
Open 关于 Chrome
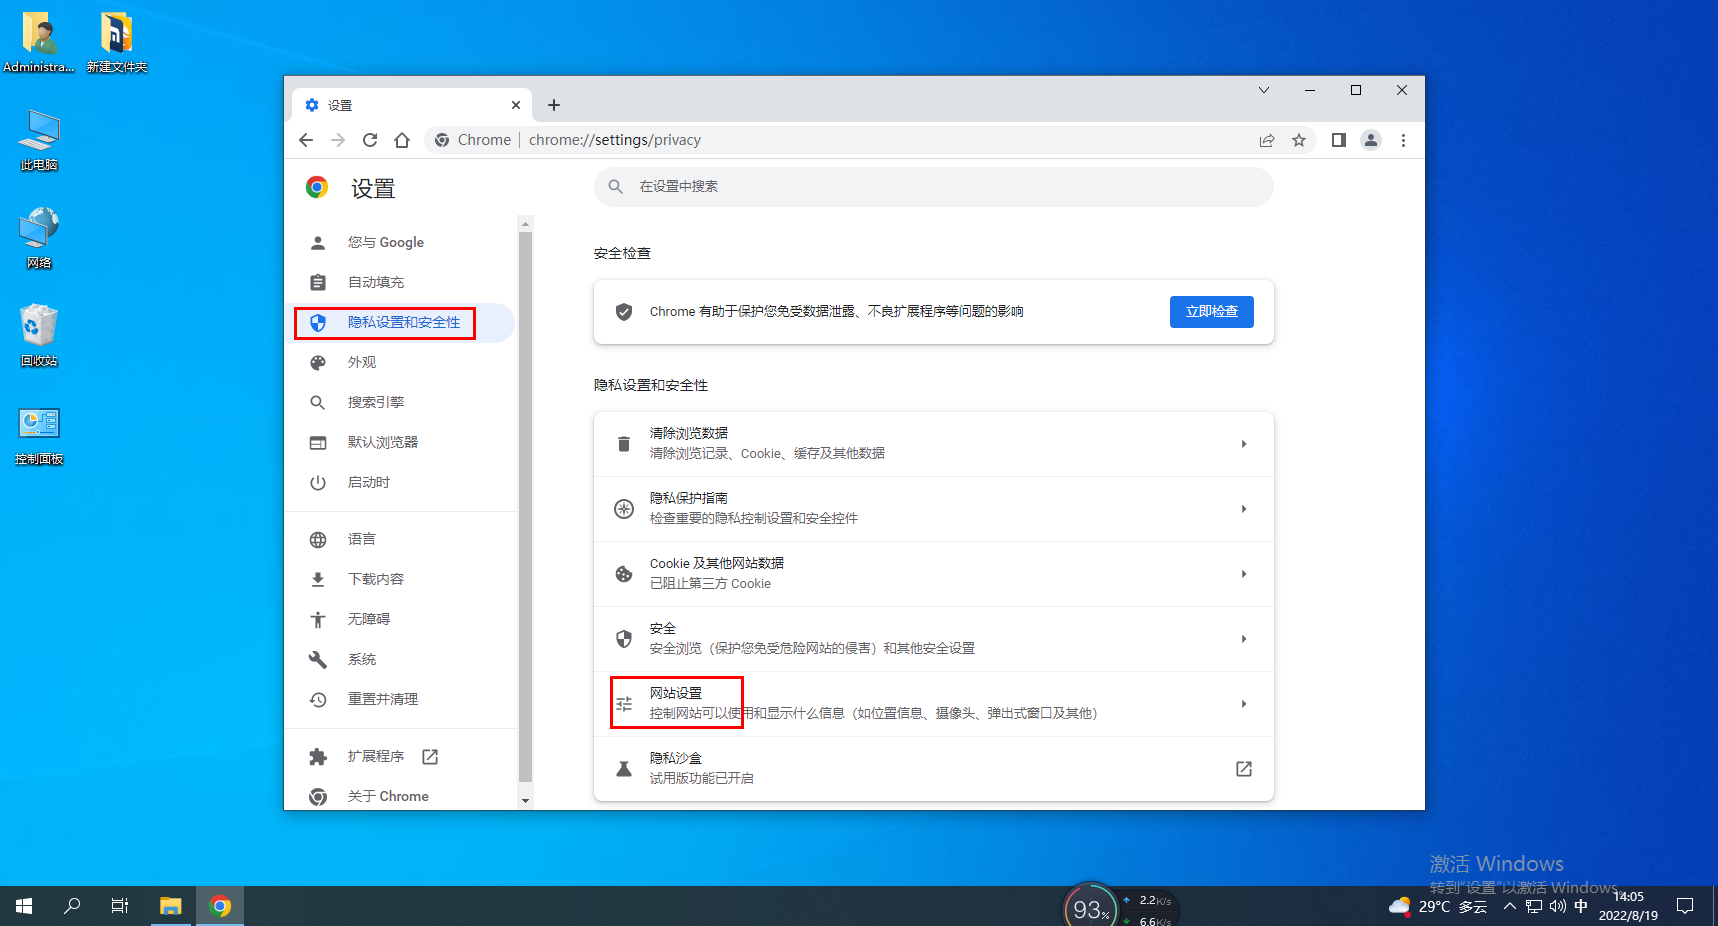[388, 795]
